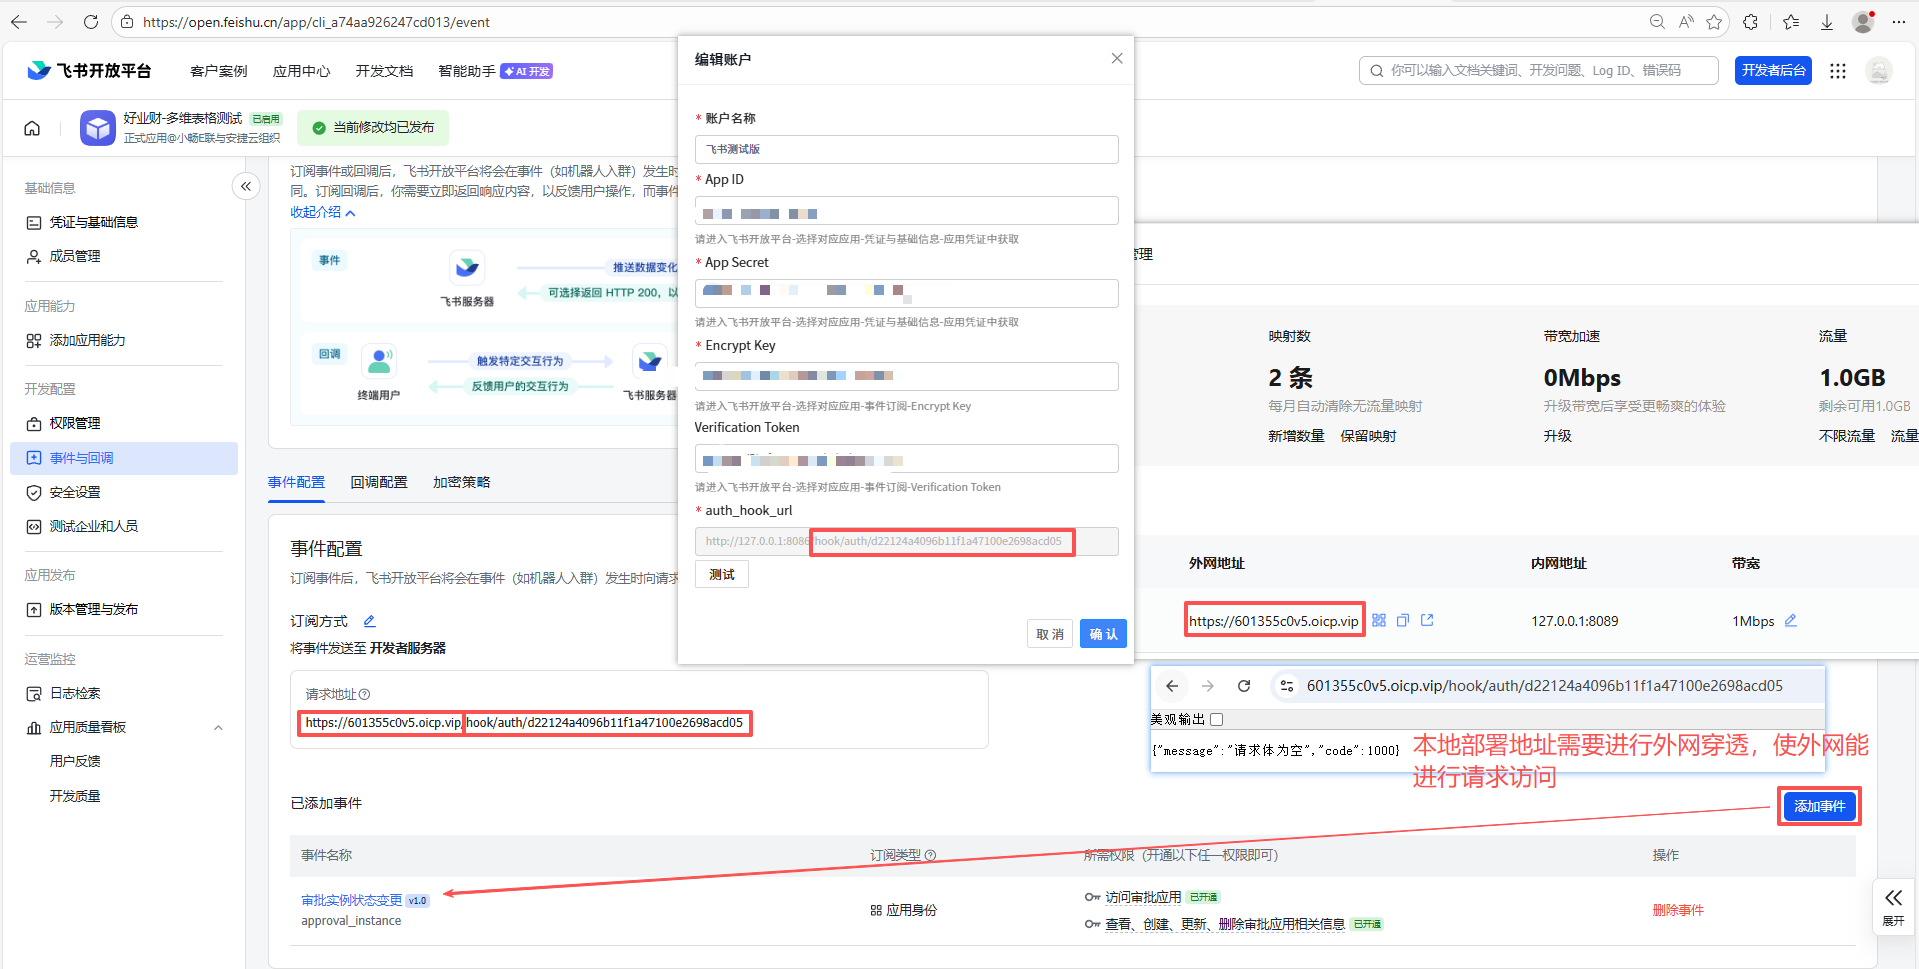Open external address link icon

pyautogui.click(x=1427, y=621)
